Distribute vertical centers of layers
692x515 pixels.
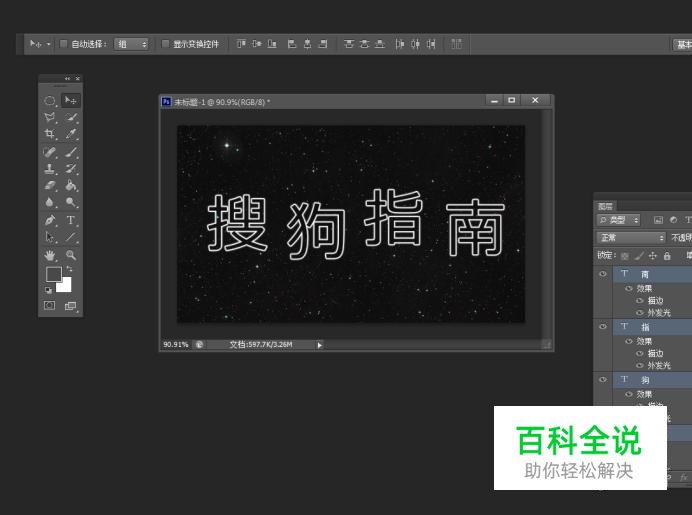click(364, 44)
